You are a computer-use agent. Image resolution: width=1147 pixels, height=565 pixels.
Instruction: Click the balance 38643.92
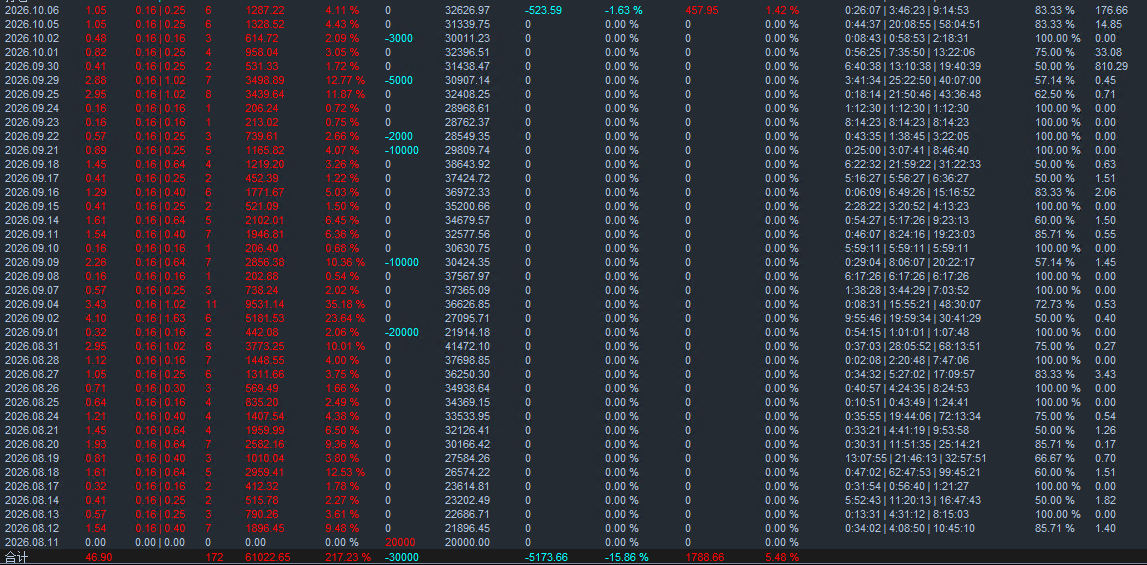tap(467, 164)
